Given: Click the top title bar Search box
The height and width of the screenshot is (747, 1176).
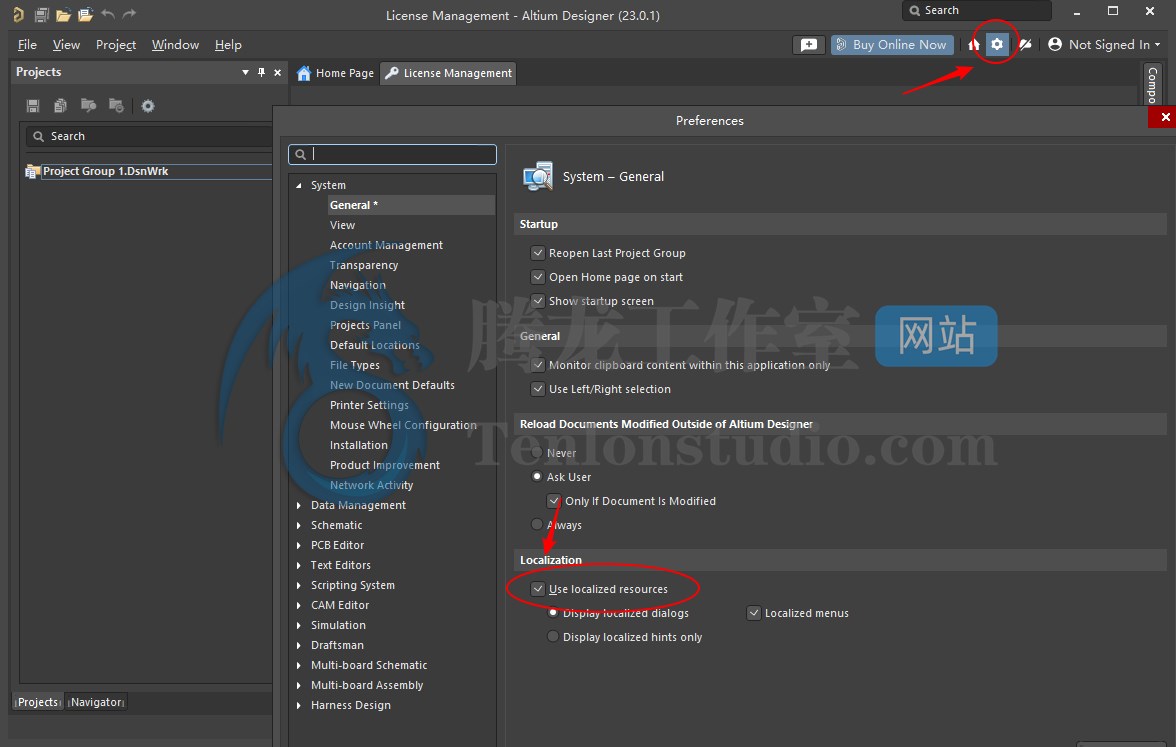Looking at the screenshot, I should coord(976,10).
